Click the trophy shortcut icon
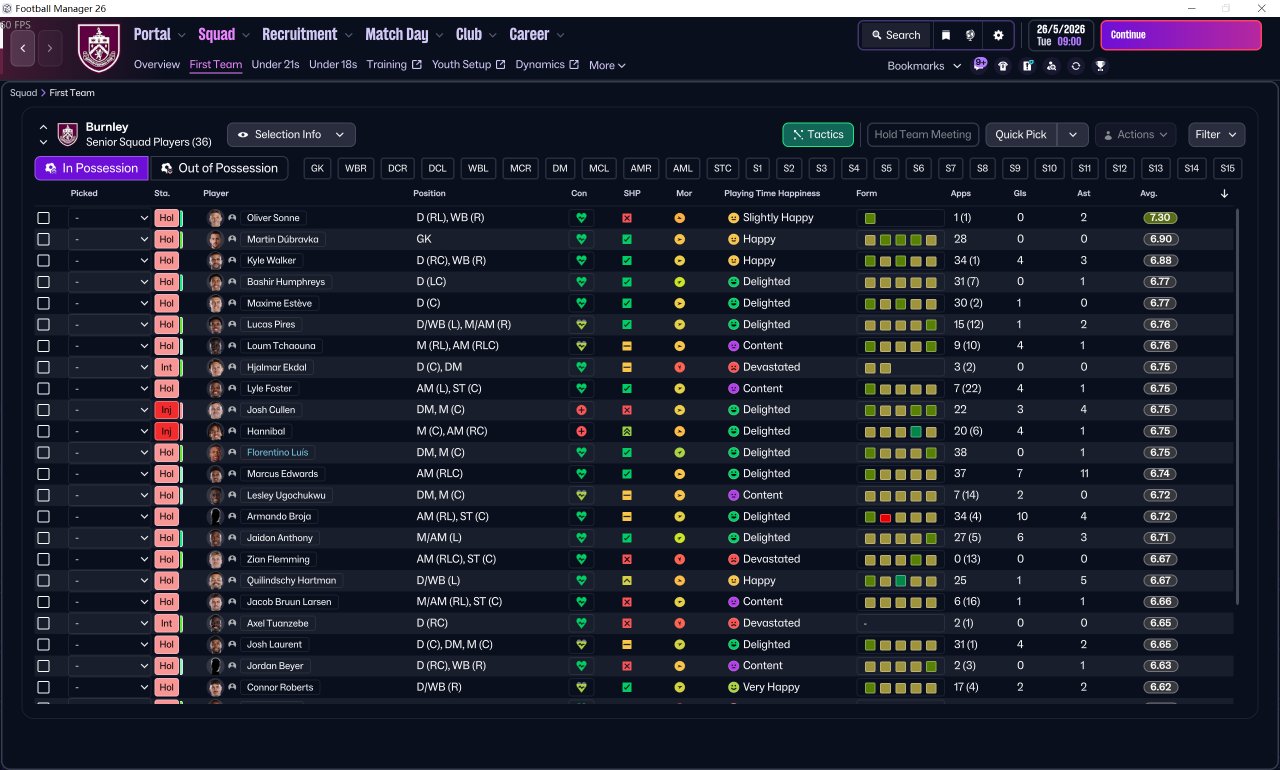This screenshot has height=770, width=1280. pyautogui.click(x=1100, y=66)
